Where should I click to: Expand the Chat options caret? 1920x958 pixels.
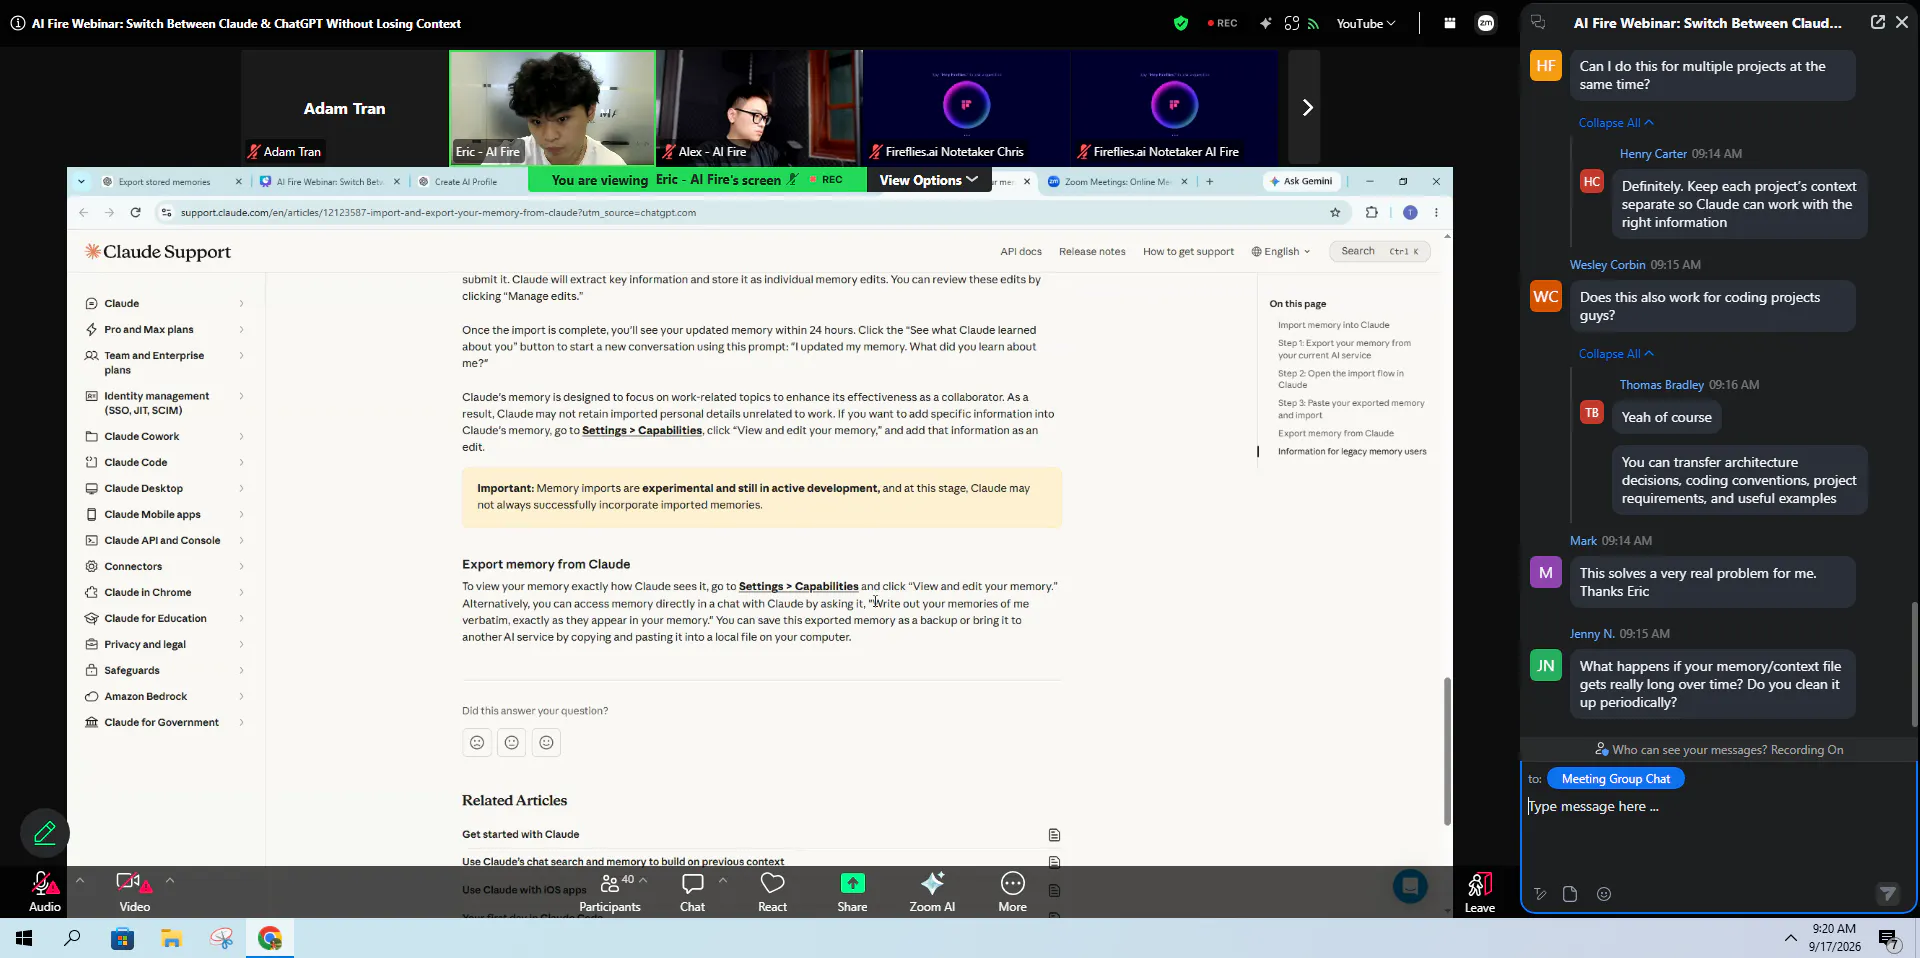[x=722, y=880]
